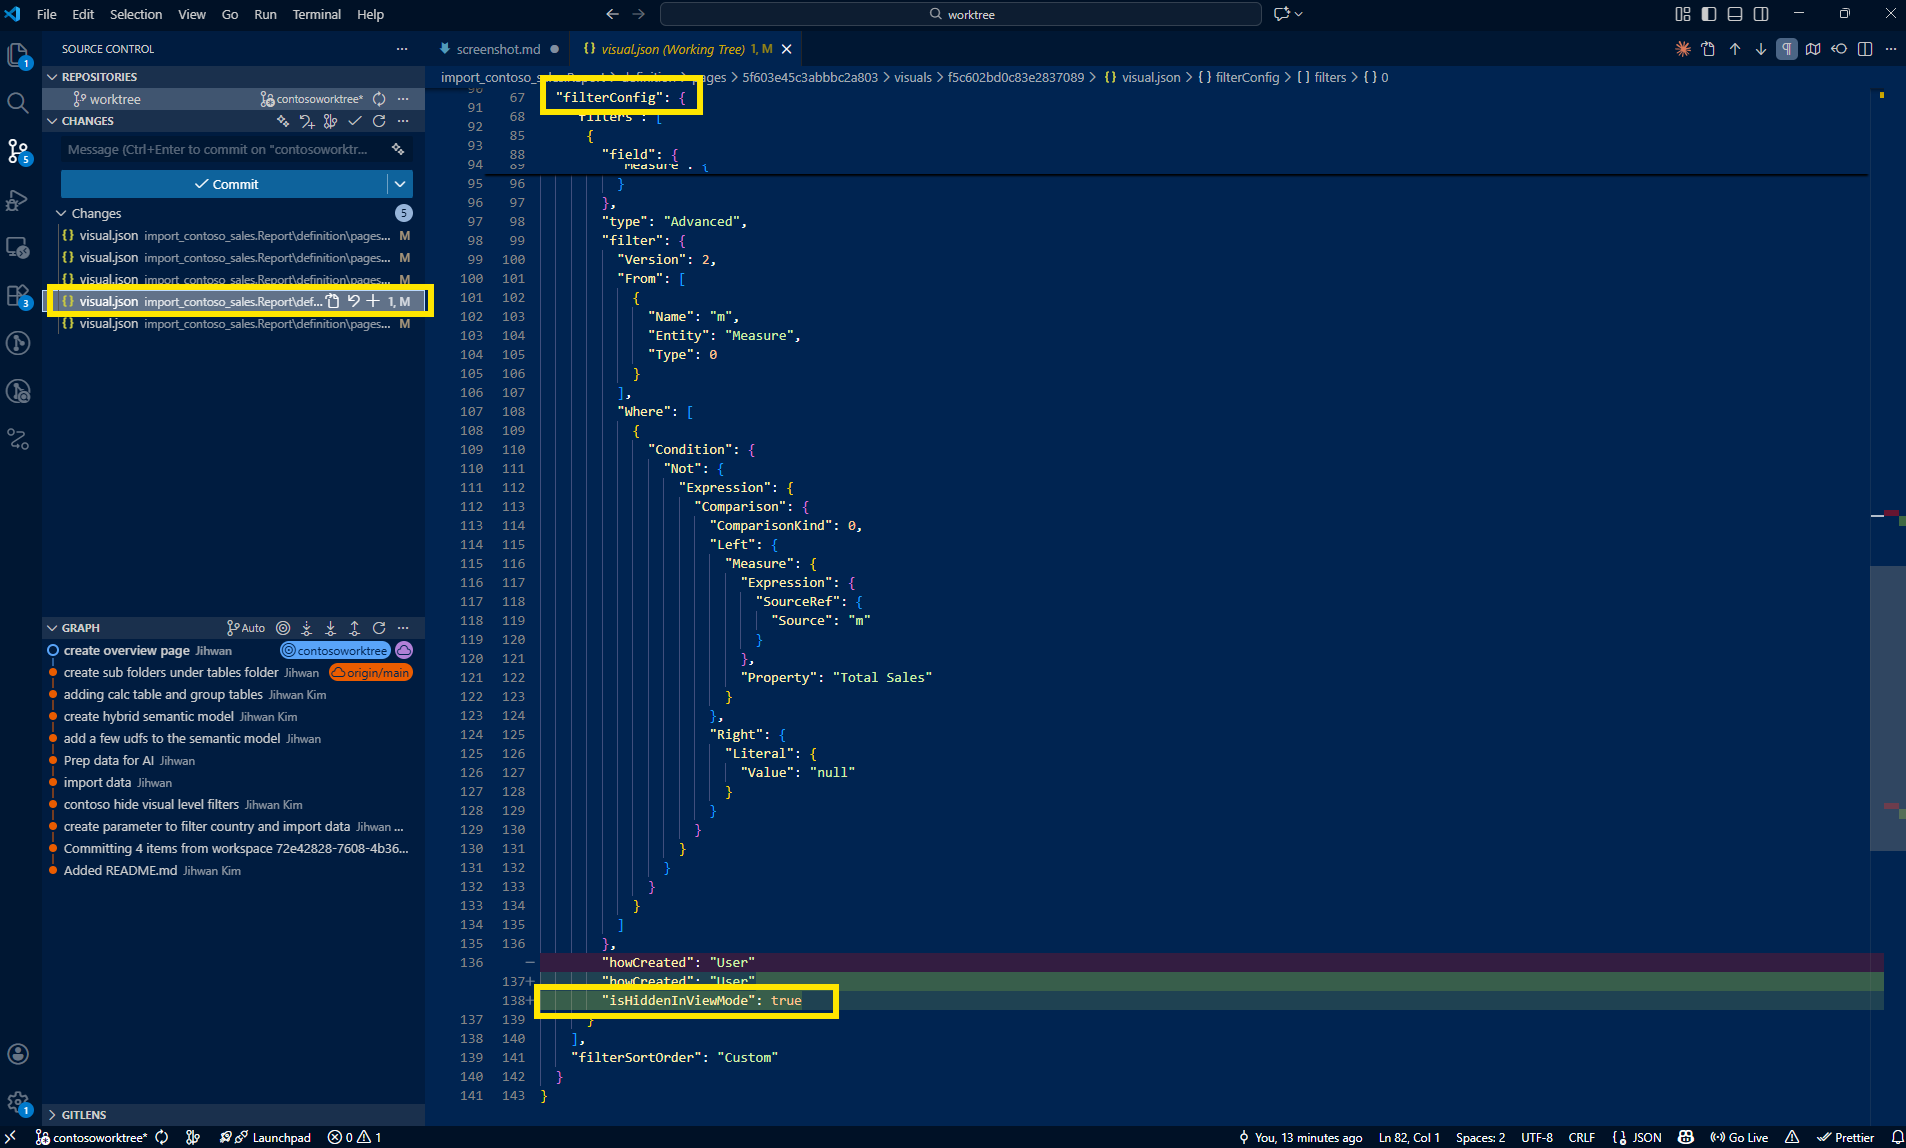Open the Manage gear icon in the activity bar

[18, 1102]
